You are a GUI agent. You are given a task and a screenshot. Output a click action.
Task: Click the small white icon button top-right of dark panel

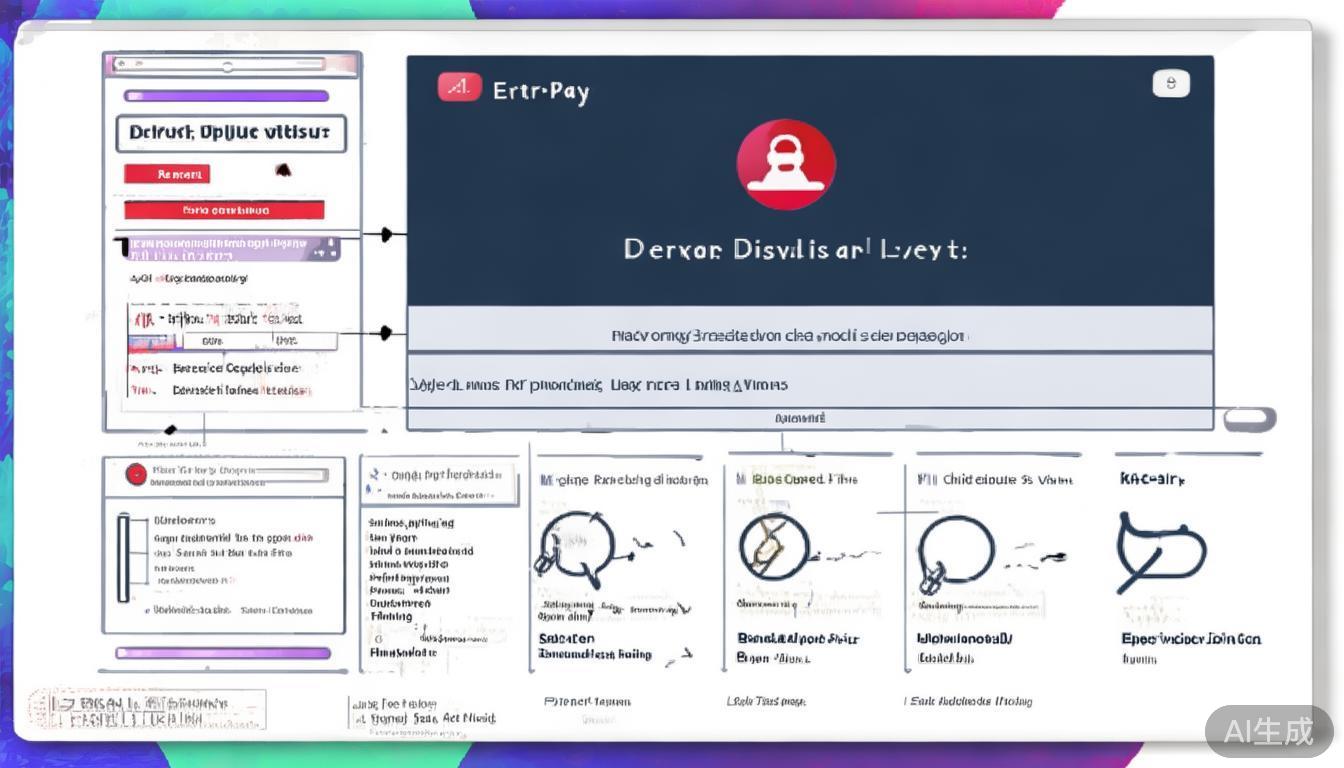click(1171, 83)
